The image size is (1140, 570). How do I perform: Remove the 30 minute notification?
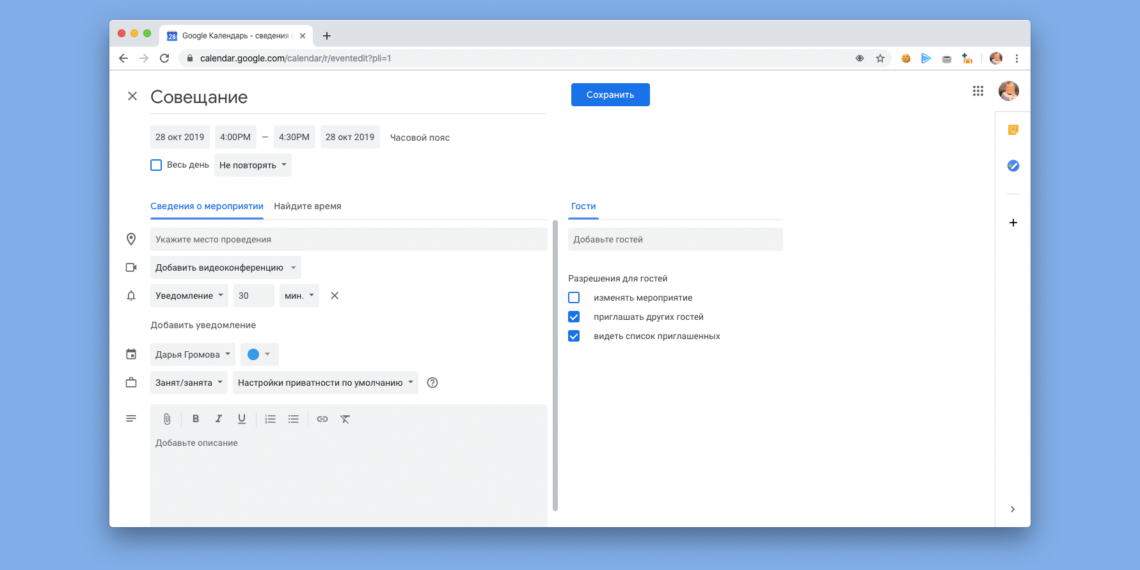(335, 296)
